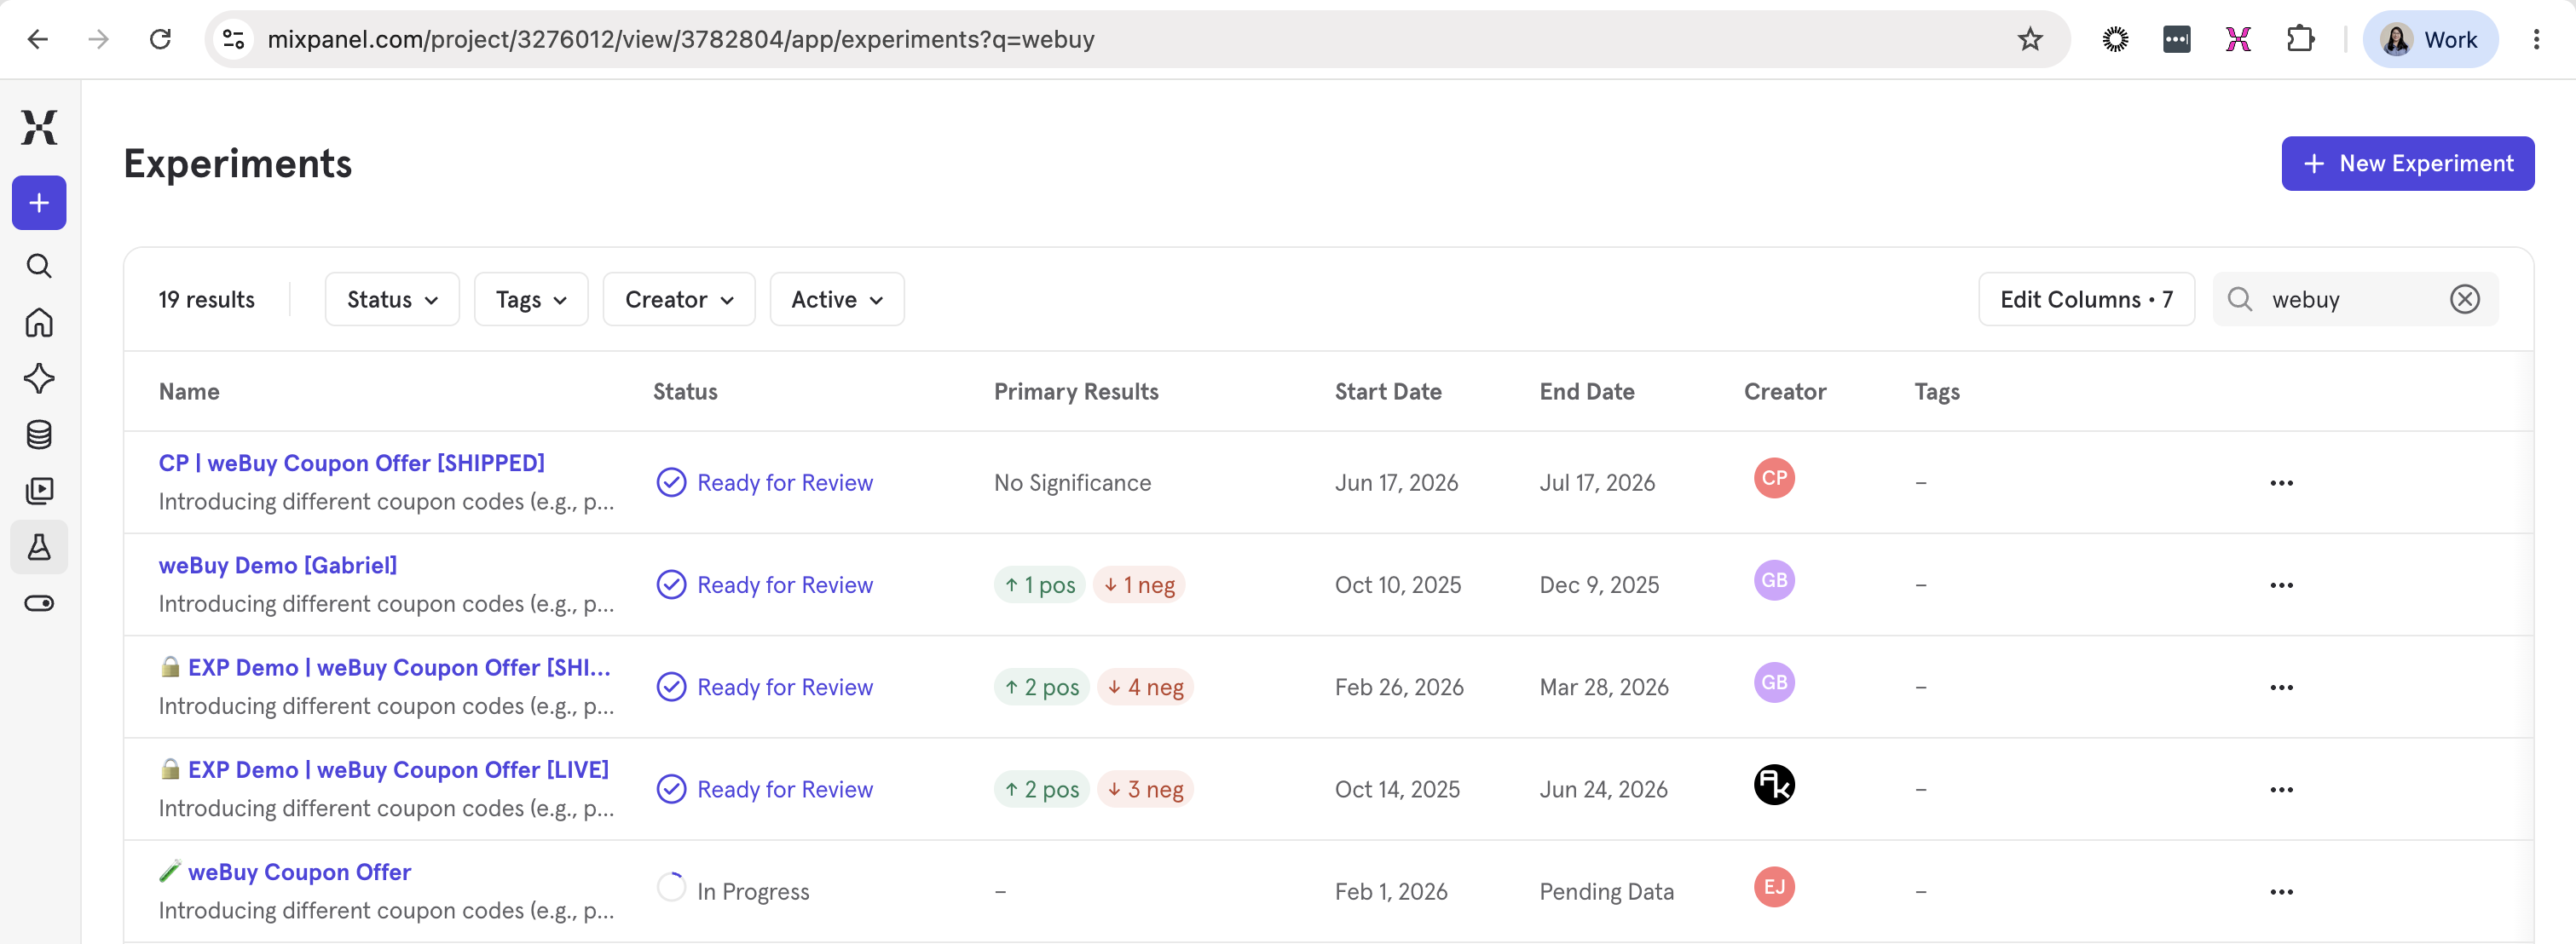Open search from the sidebar
Viewport: 2576px width, 944px height.
39,266
